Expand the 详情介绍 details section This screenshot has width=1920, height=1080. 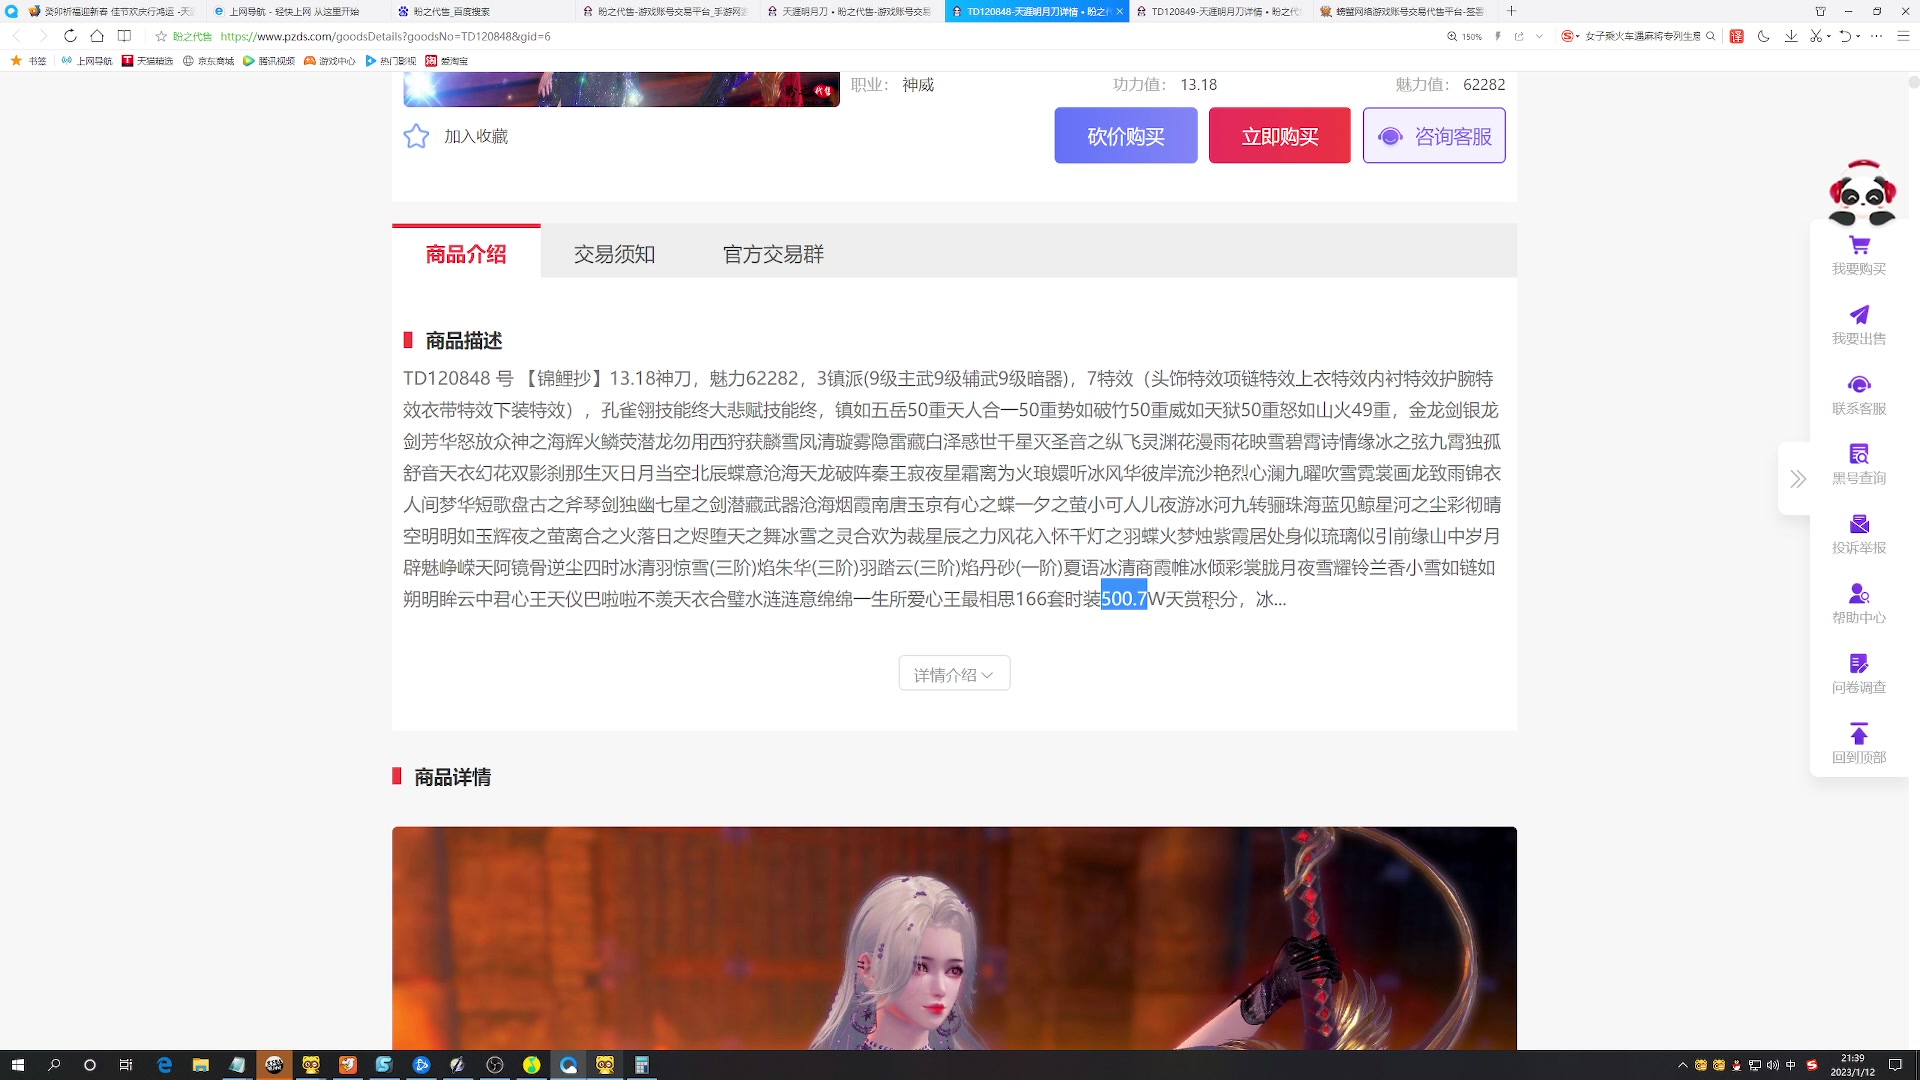tap(953, 673)
